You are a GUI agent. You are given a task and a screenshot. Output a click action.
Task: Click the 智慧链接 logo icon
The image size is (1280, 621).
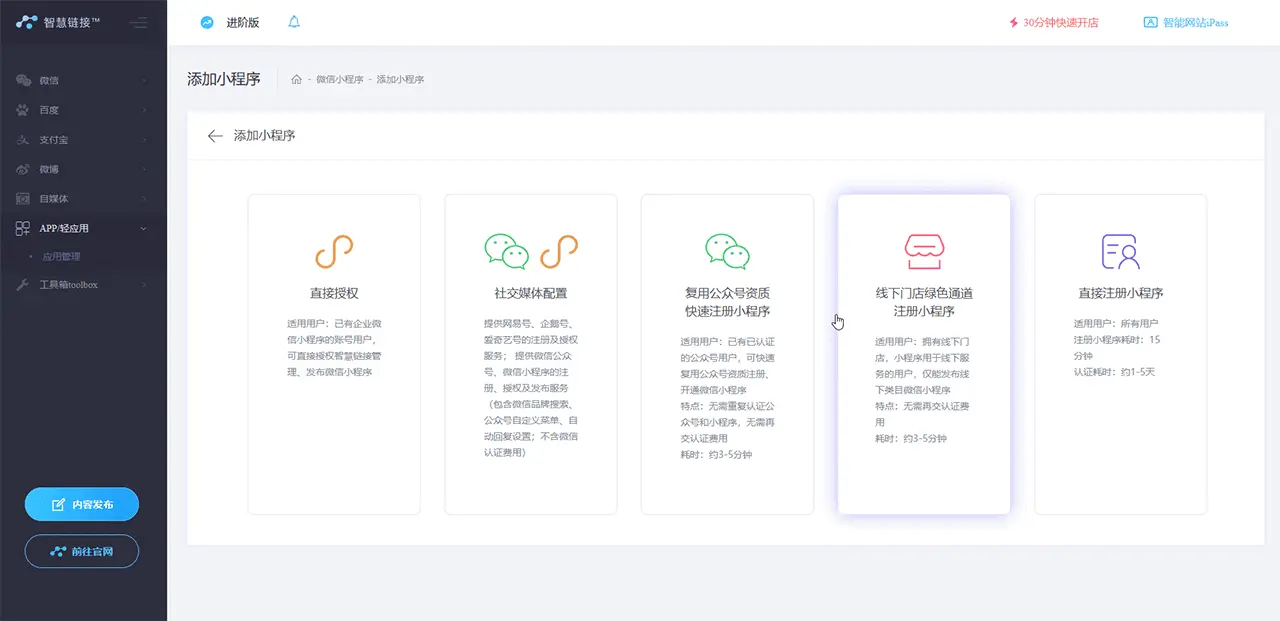pos(27,22)
